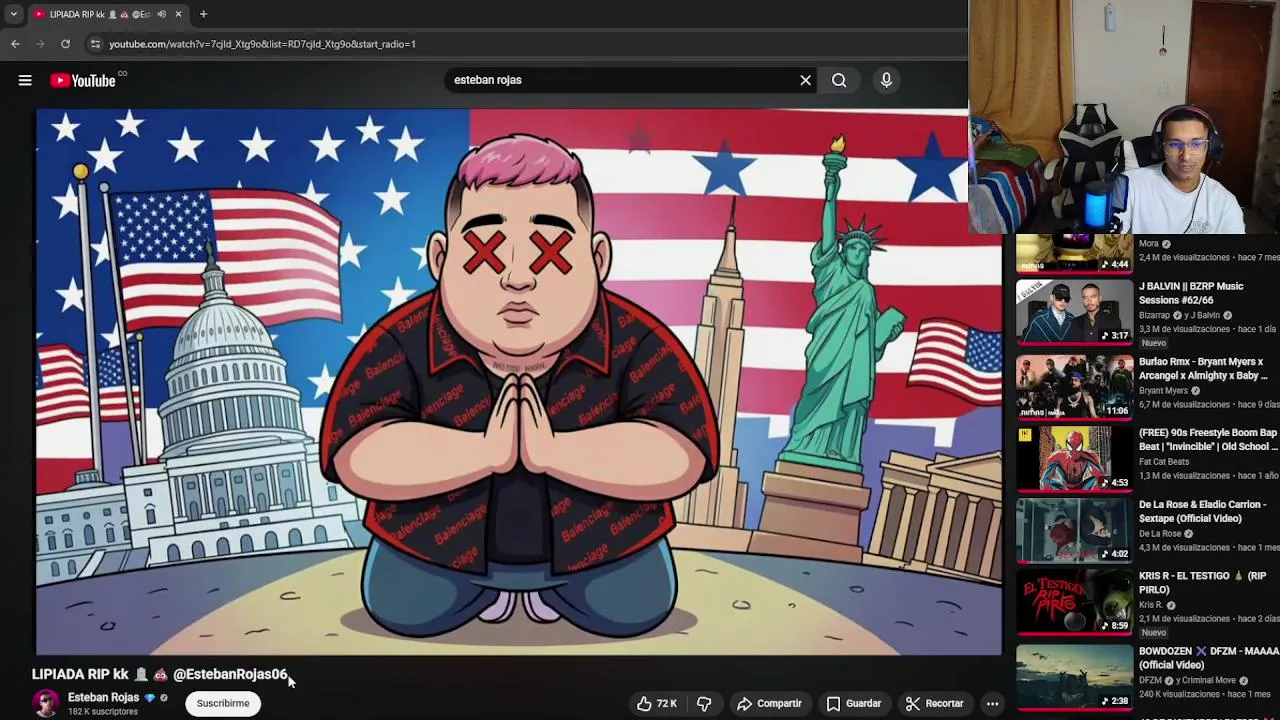Open the J BALVIN || BZRP Music Sessions title
The height and width of the screenshot is (720, 1280).
(x=1191, y=293)
